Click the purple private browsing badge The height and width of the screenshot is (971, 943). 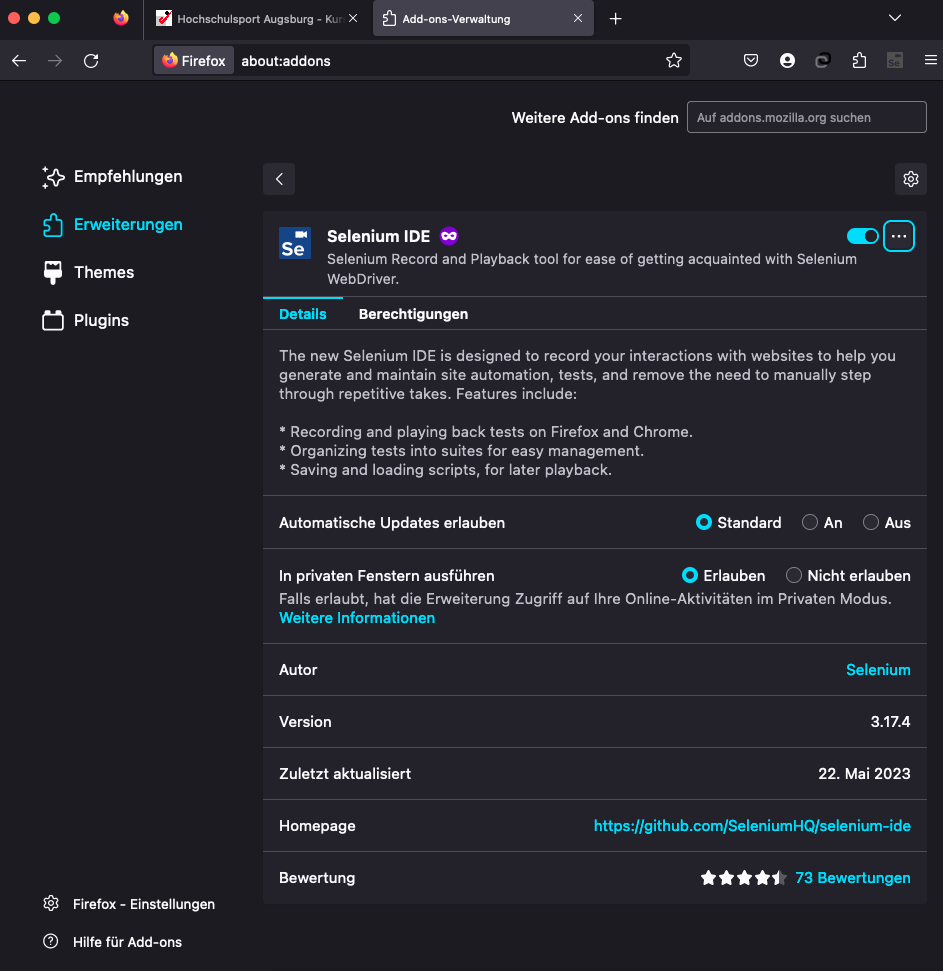(x=449, y=236)
